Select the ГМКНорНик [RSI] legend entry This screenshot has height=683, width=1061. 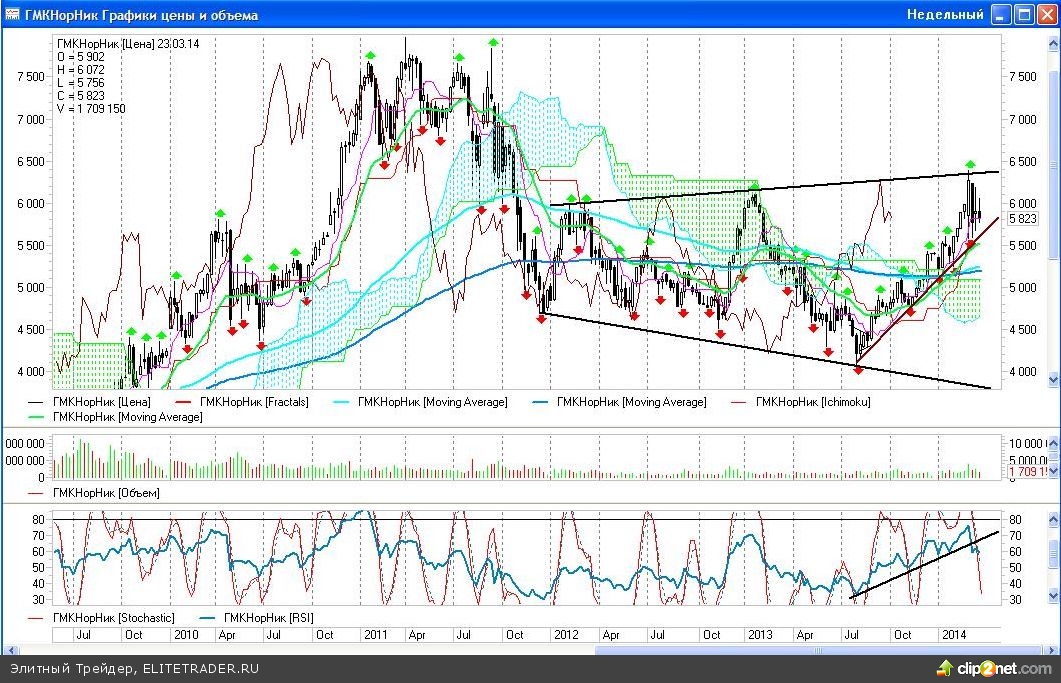(269, 619)
